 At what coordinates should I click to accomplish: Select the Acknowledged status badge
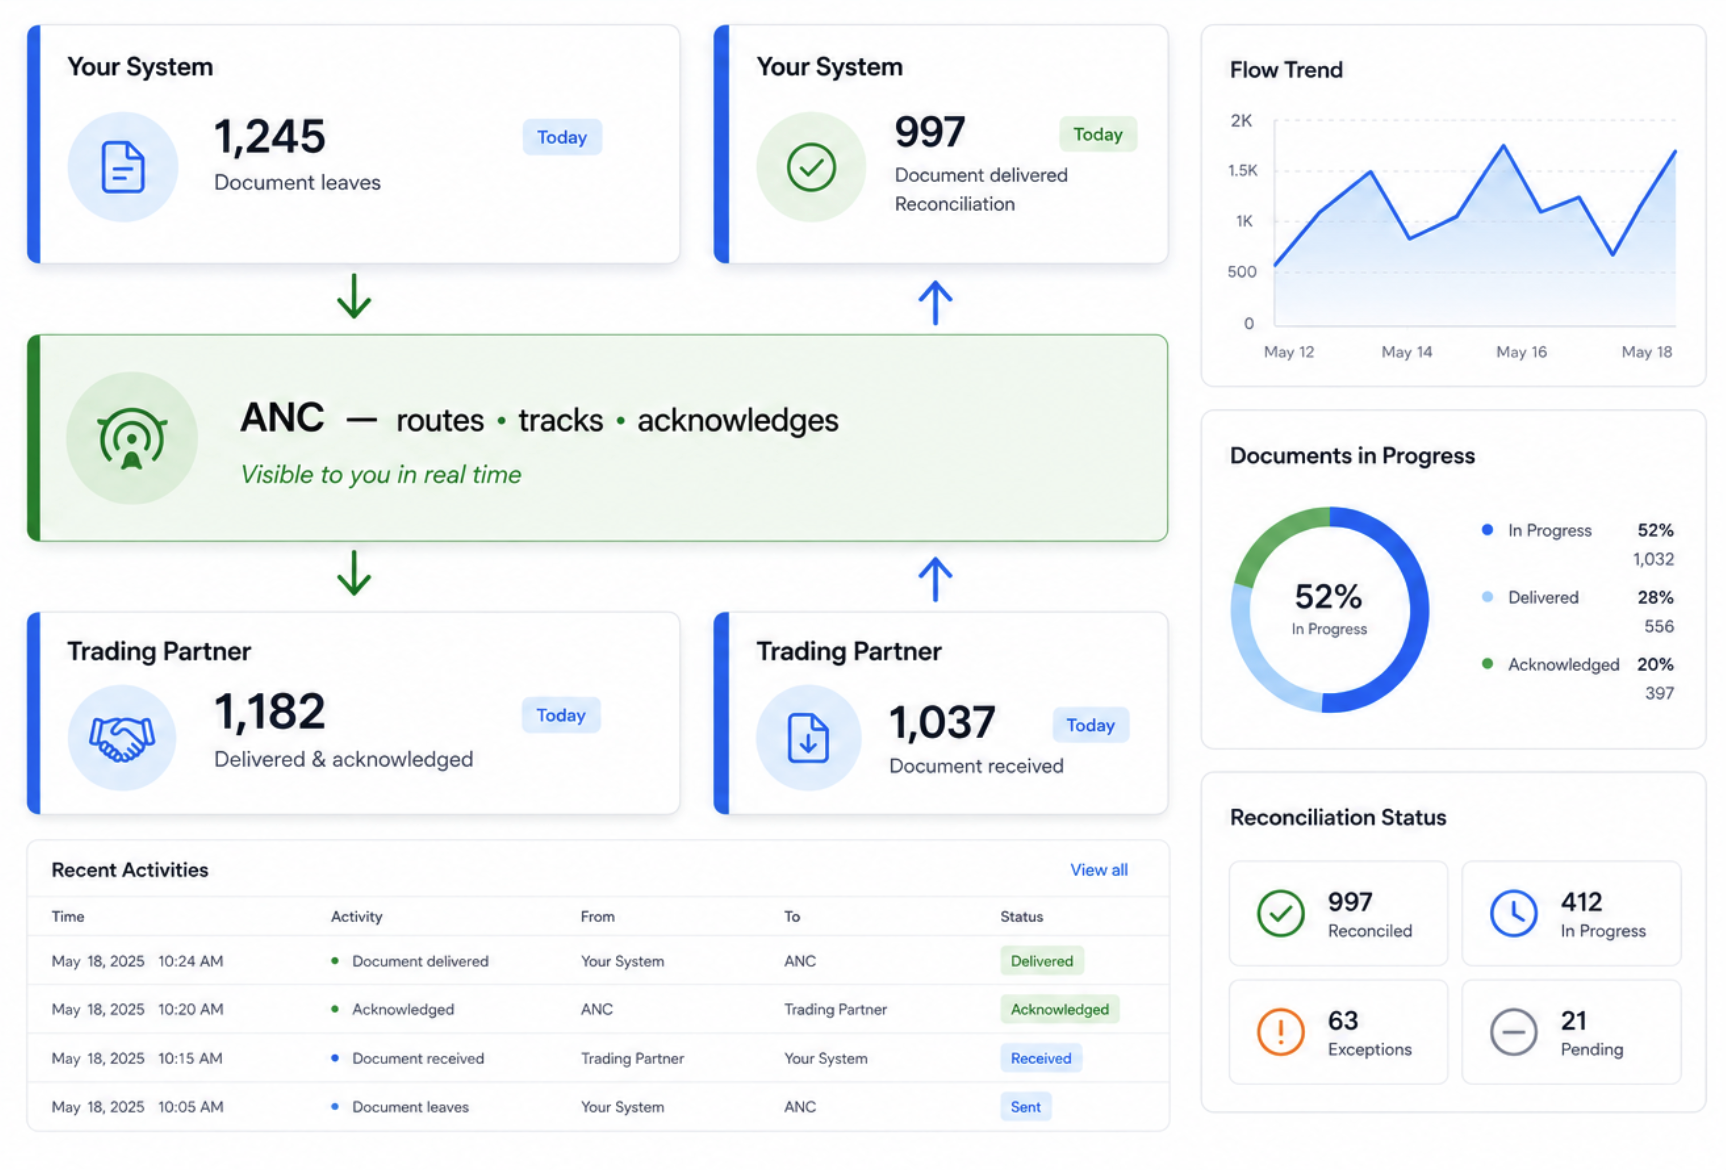[1059, 1009]
